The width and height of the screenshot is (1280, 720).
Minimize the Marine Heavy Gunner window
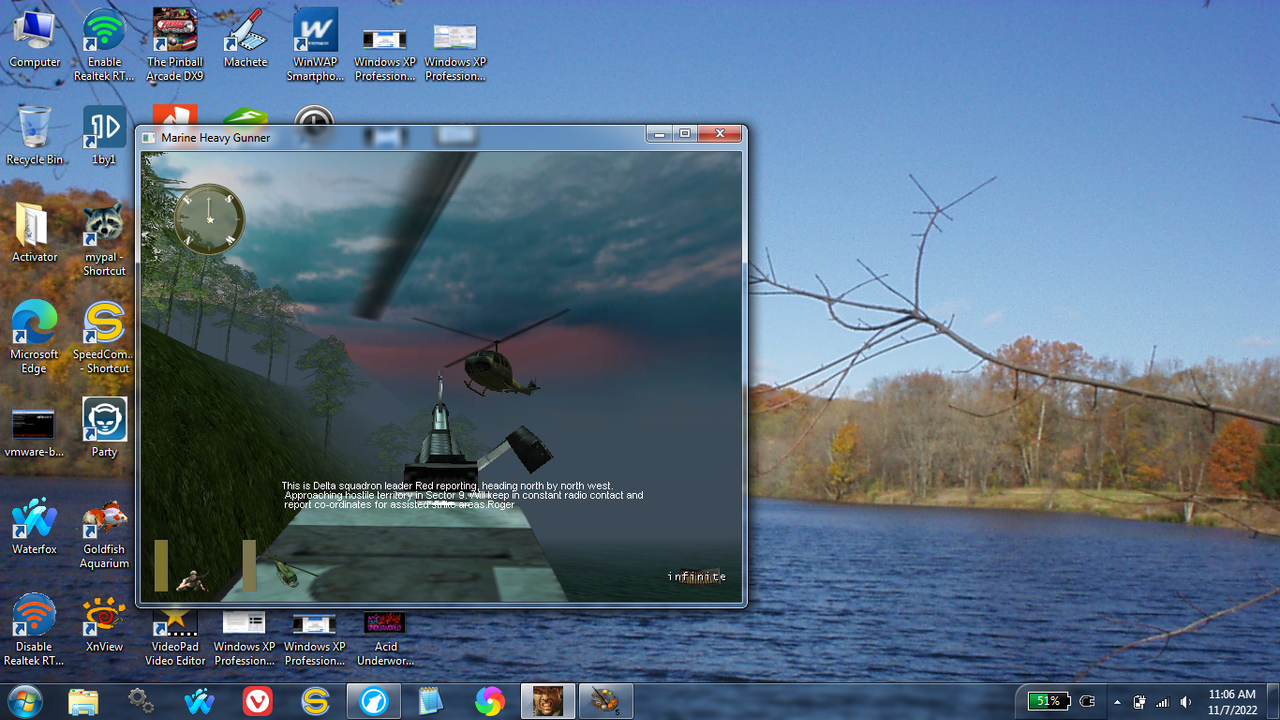coord(659,134)
